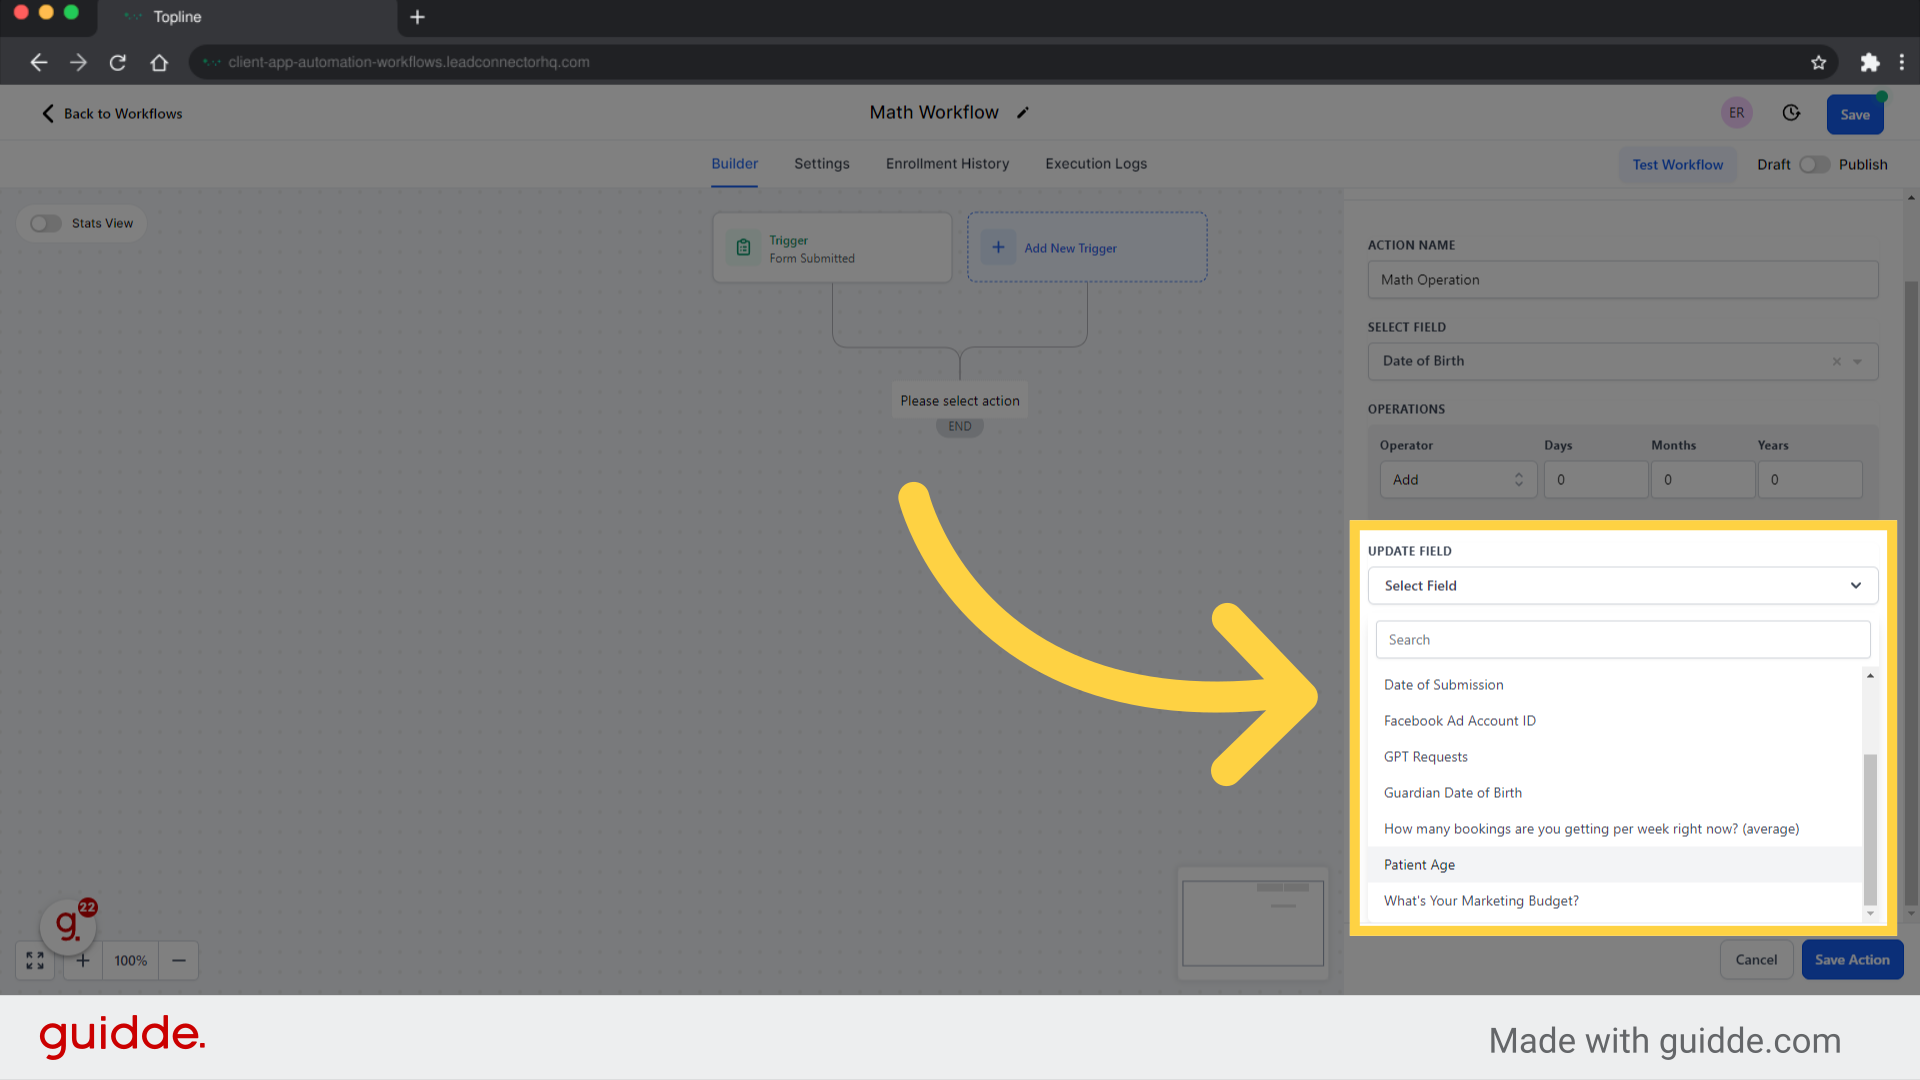Click the browser forward arrow
The image size is (1920, 1080).
(78, 62)
